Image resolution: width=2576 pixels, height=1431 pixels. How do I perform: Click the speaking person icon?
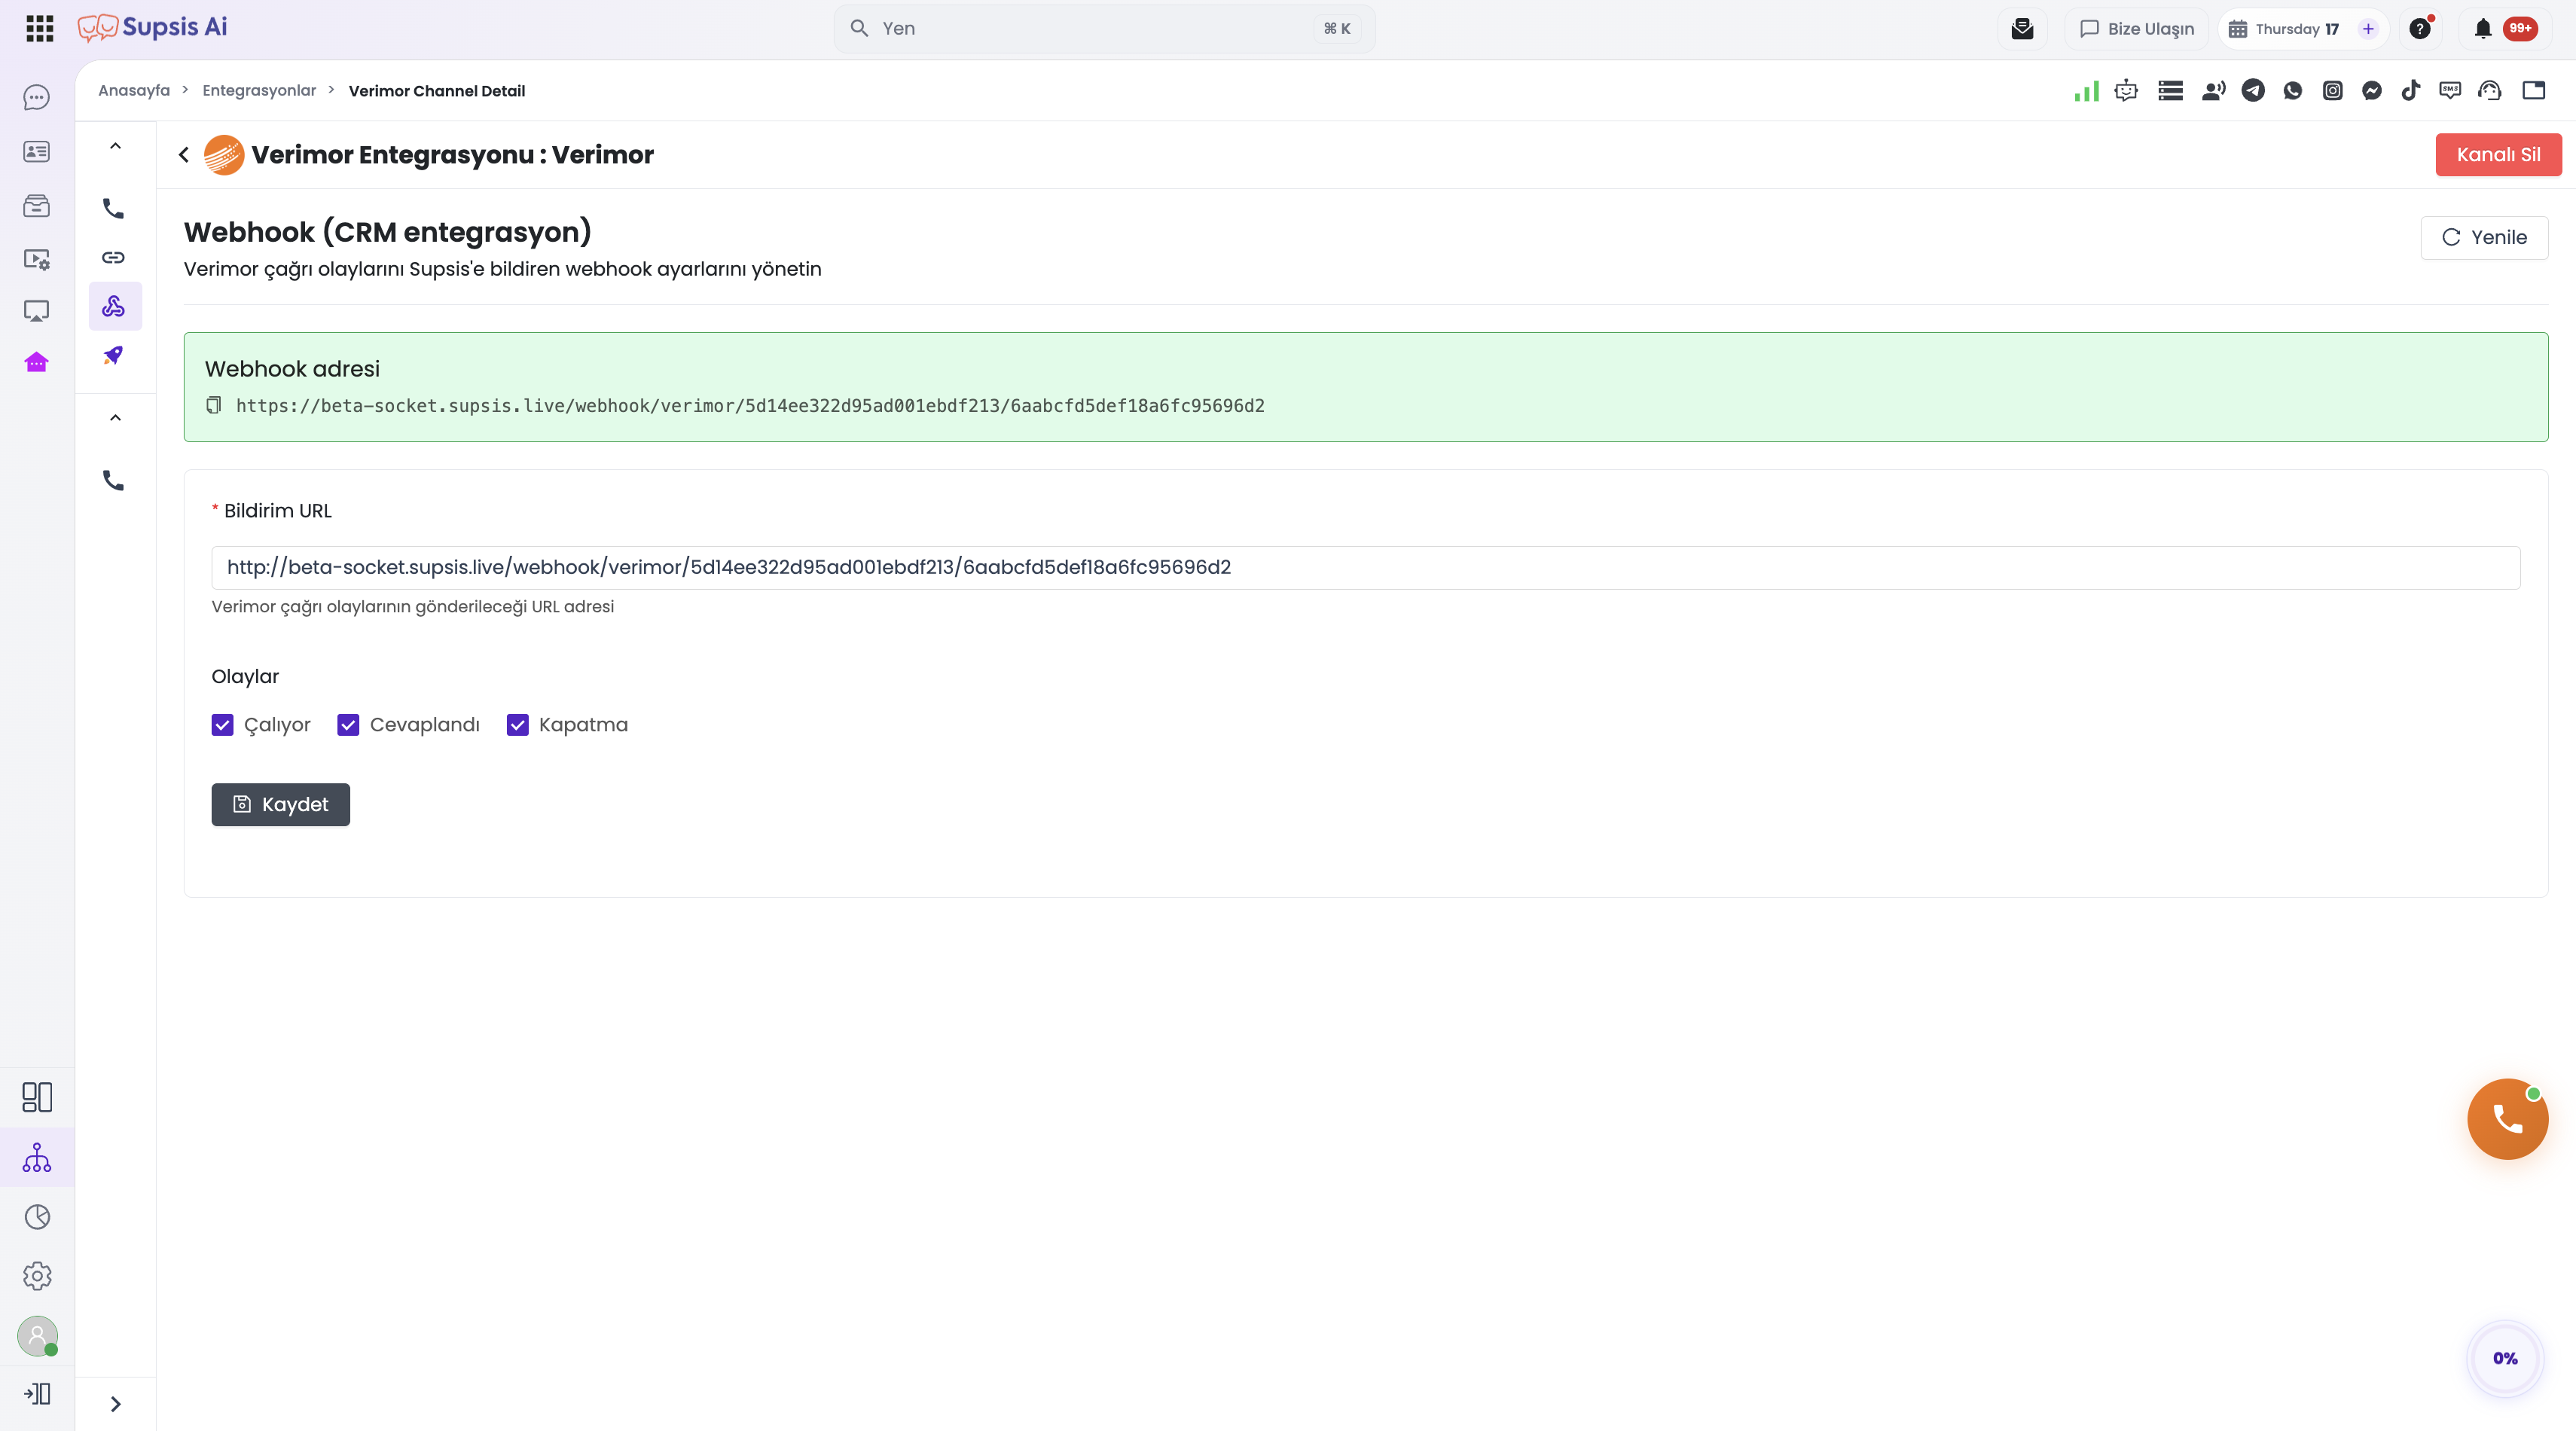pyautogui.click(x=2213, y=91)
